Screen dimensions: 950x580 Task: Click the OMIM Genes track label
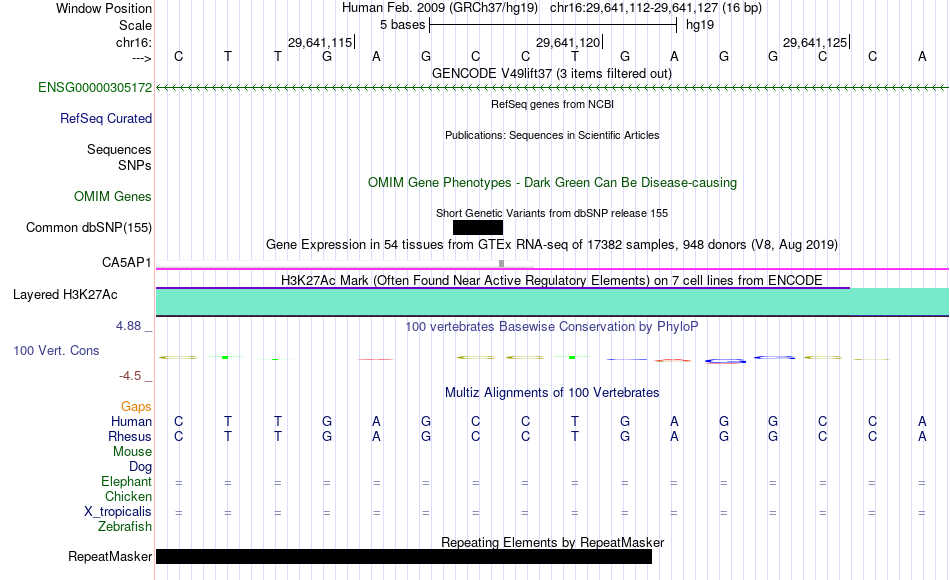tap(112, 196)
